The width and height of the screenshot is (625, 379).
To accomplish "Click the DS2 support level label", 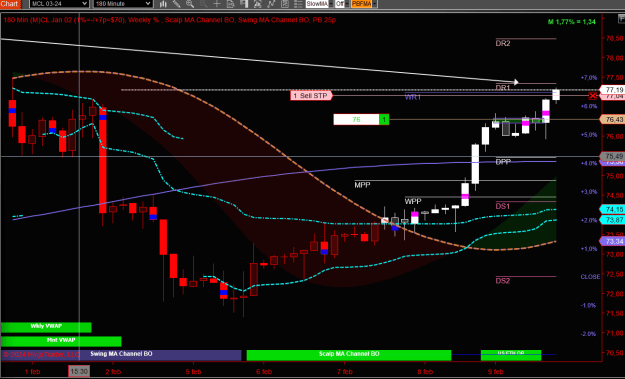I will 503,281.
